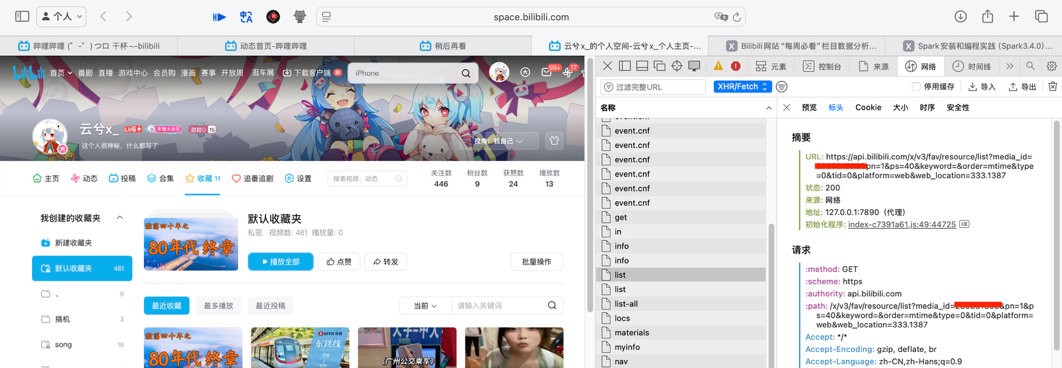Image resolution: width=1062 pixels, height=368 pixels.
Task: Open the 追番追剧 profile tab
Action: [x=252, y=178]
